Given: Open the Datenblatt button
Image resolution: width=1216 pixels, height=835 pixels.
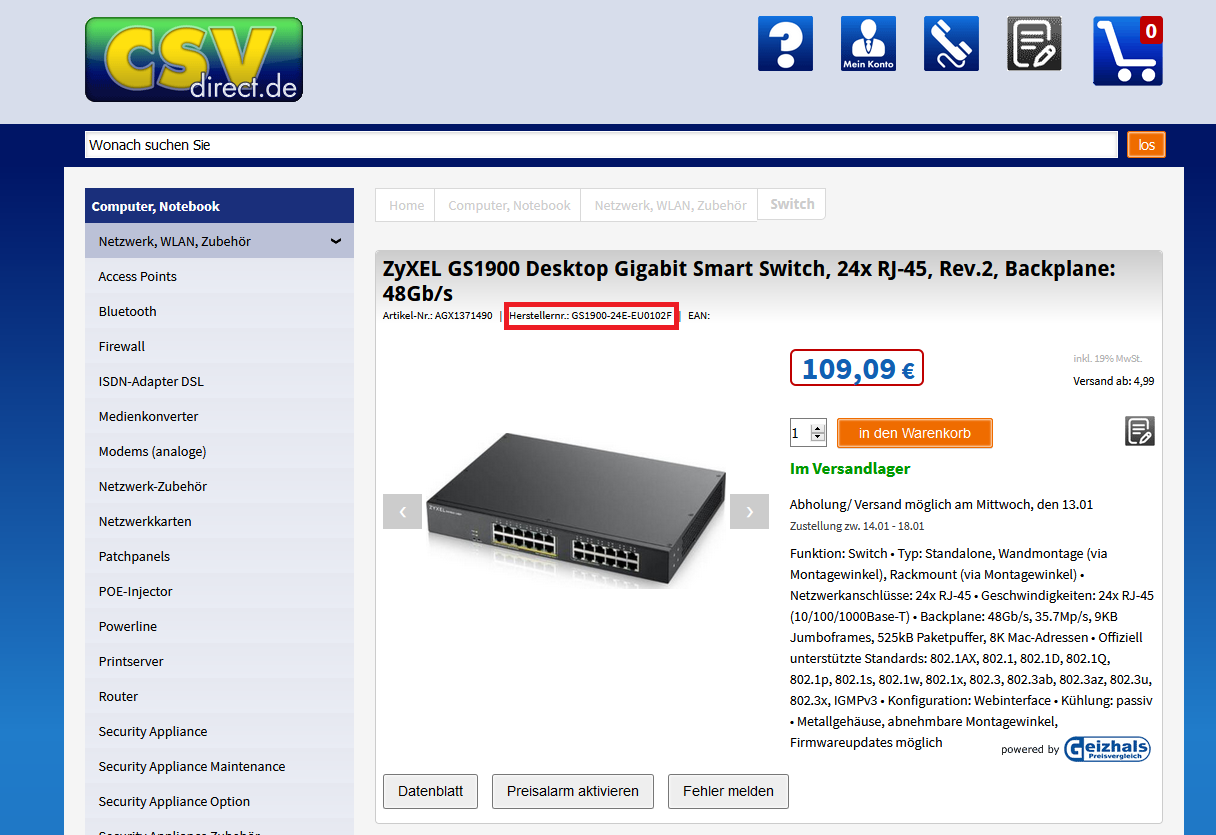Looking at the screenshot, I should click(431, 791).
